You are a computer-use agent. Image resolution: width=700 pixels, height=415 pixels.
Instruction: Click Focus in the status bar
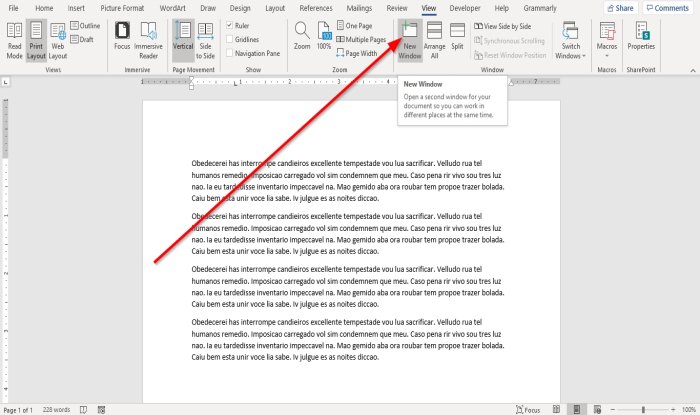point(528,410)
